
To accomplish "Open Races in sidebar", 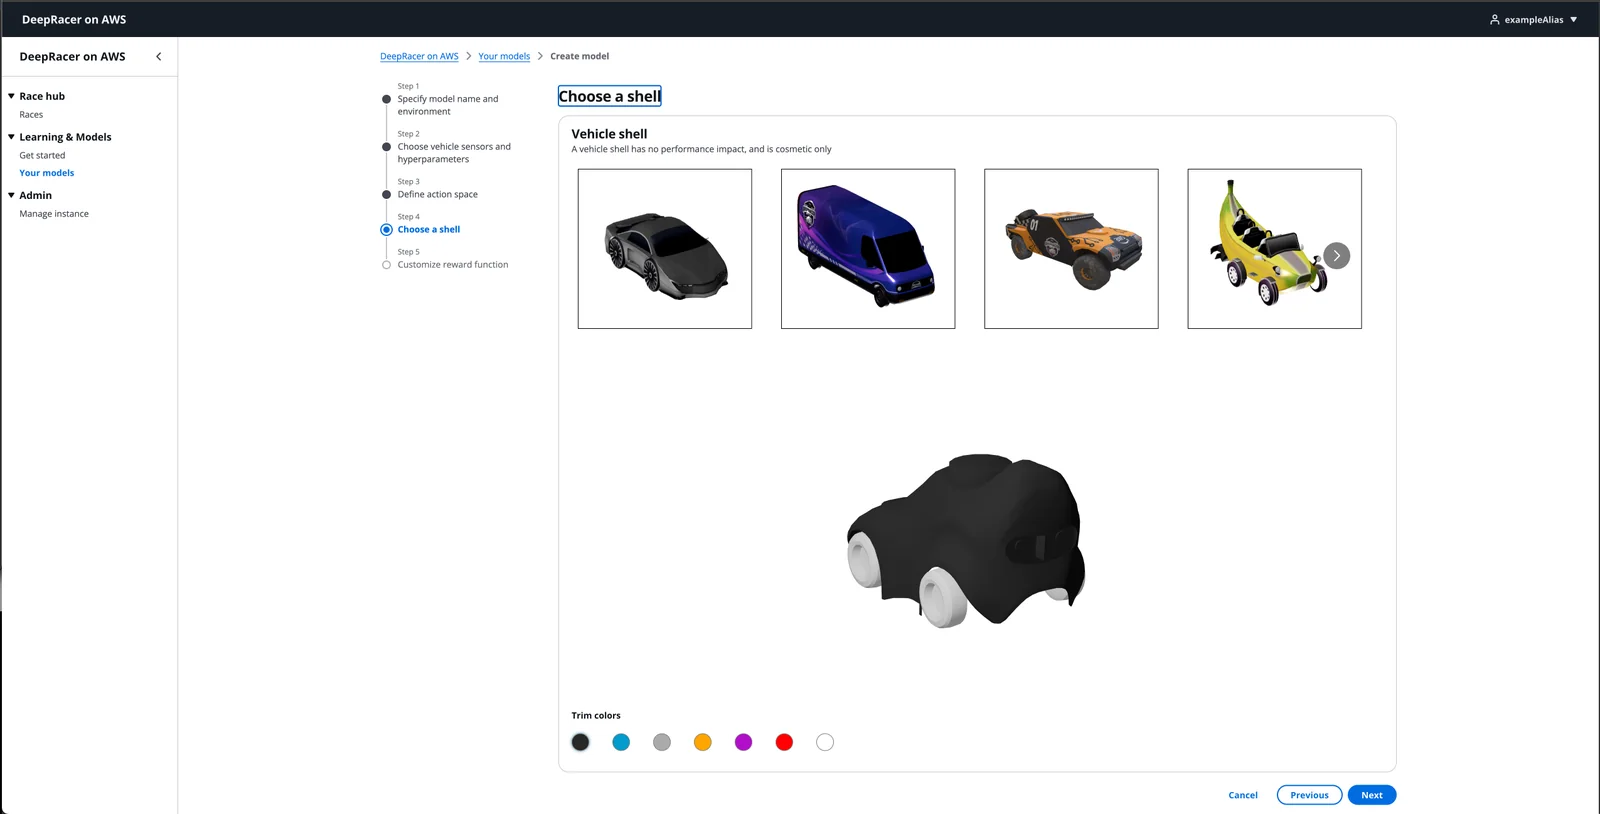I will pos(31,115).
